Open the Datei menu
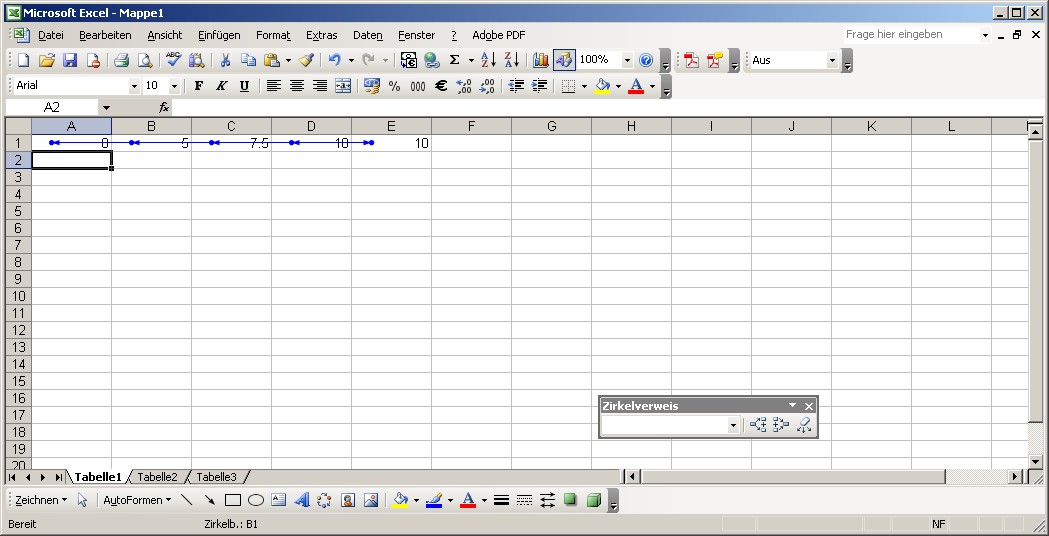This screenshot has height=536, width=1049. [51, 35]
